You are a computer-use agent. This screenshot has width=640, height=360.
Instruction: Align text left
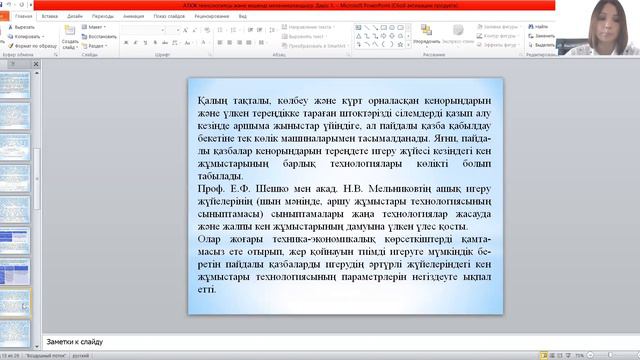coord(220,42)
